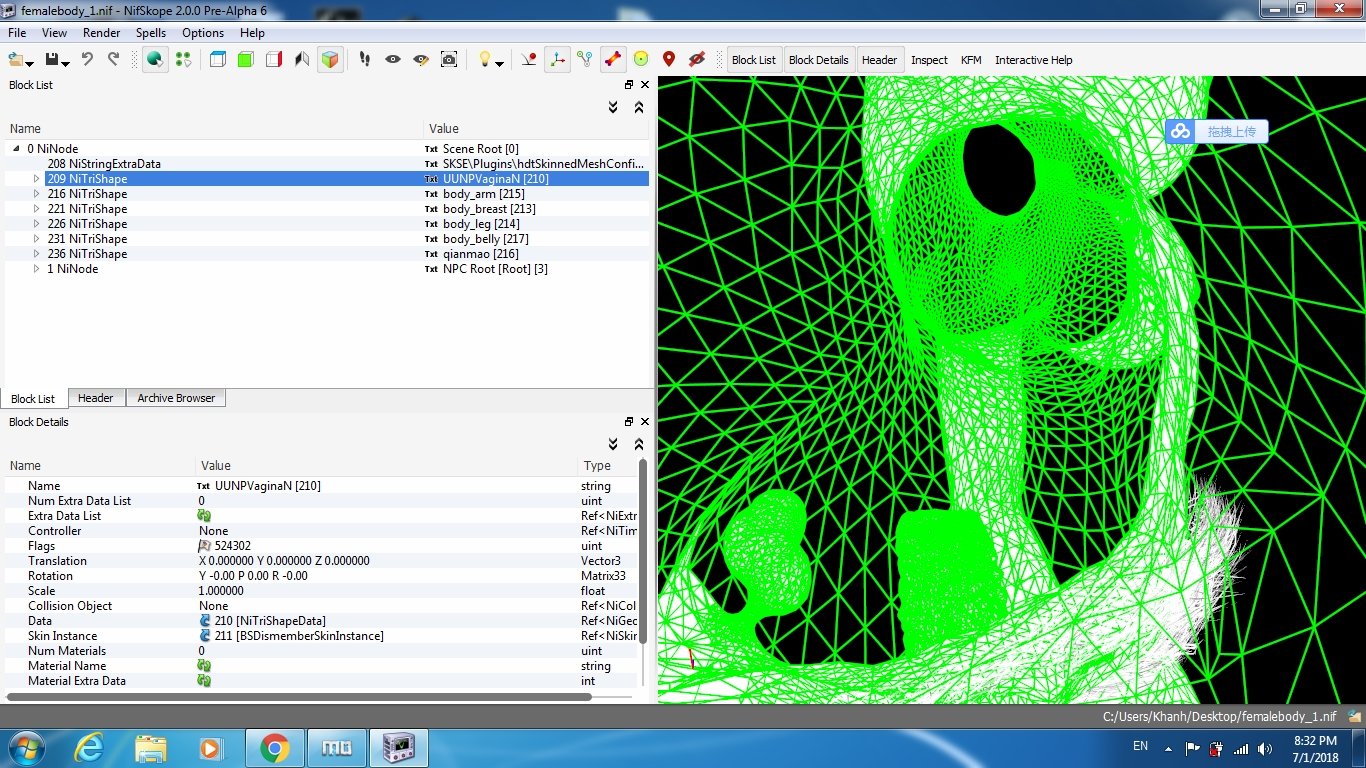1366x768 pixels.
Task: Click the eye with pencil icon
Action: click(x=421, y=60)
